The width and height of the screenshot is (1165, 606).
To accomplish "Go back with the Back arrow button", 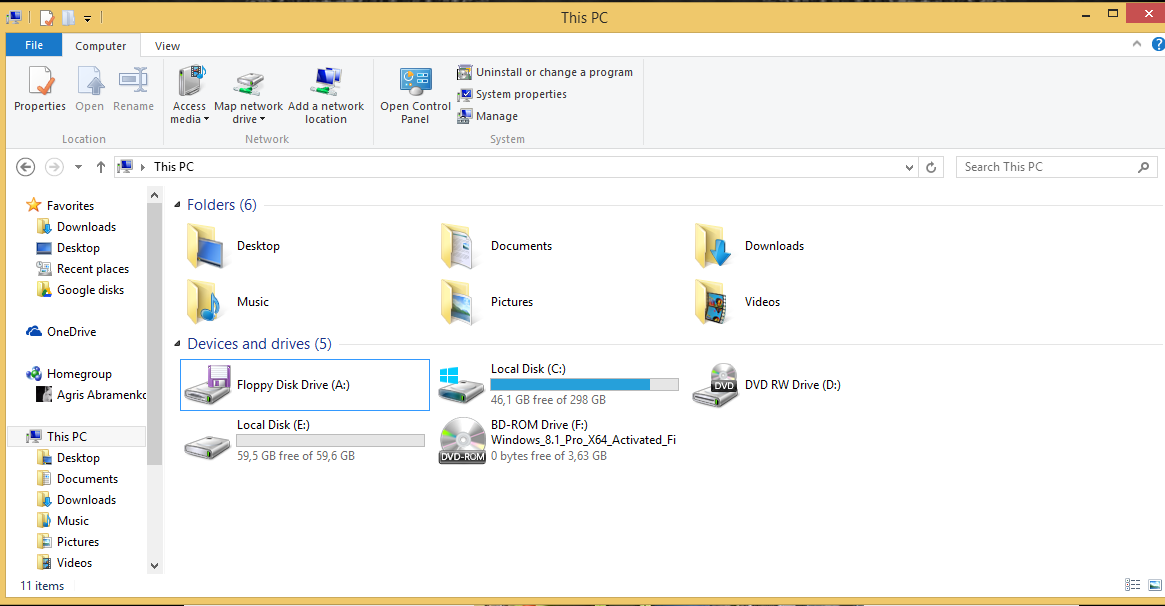I will coord(26,167).
